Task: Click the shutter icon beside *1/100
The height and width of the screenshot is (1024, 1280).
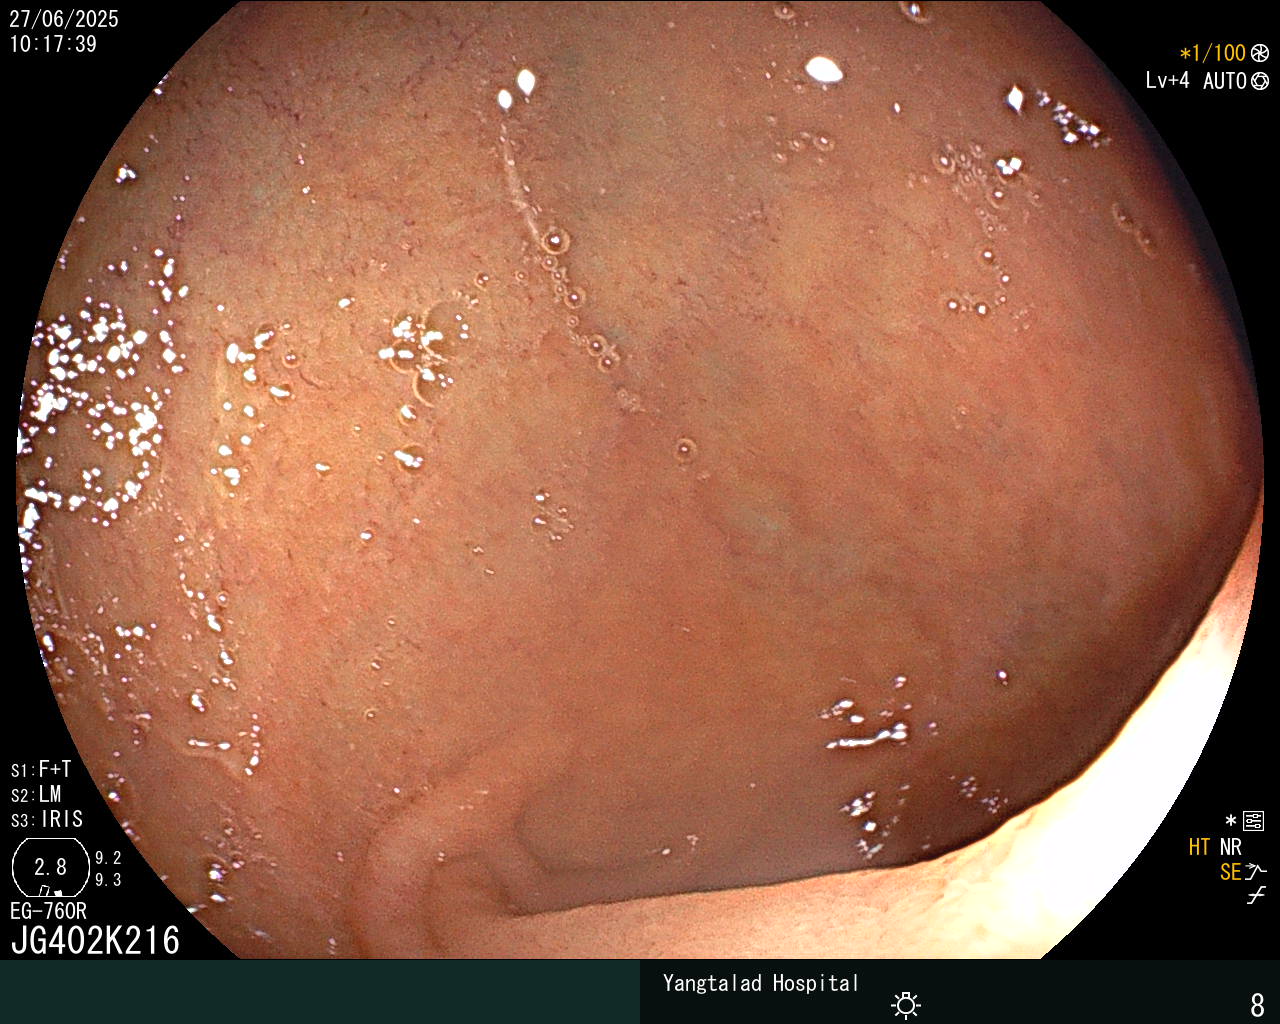Action: [x=1260, y=53]
